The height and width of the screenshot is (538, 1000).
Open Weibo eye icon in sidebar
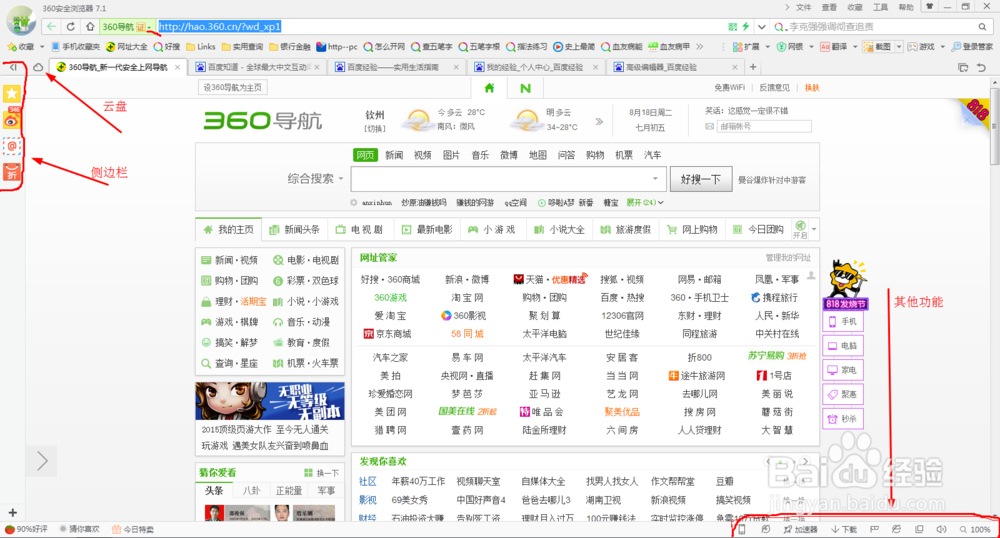click(x=12, y=120)
